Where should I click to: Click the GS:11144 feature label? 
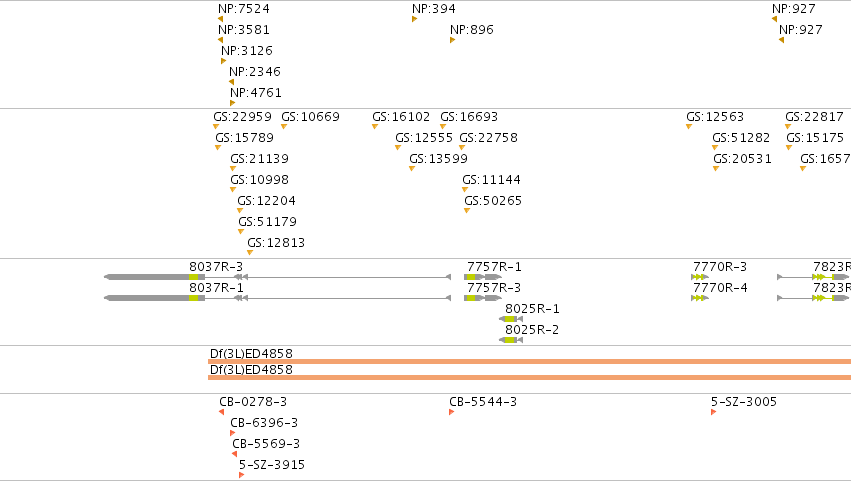pos(491,180)
